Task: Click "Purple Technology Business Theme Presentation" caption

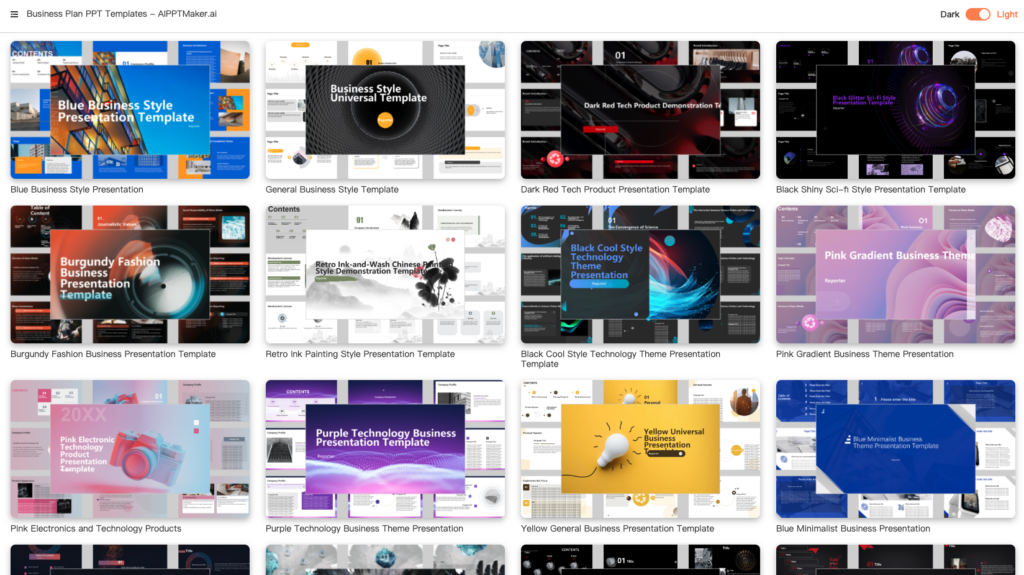Action: [364, 529]
